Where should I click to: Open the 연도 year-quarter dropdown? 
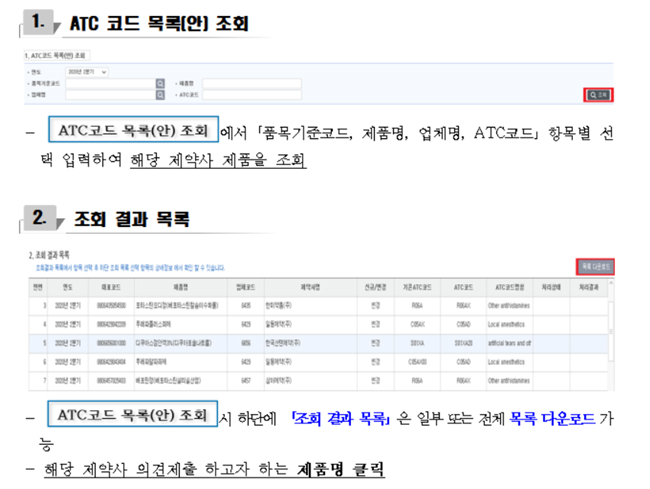[x=87, y=72]
